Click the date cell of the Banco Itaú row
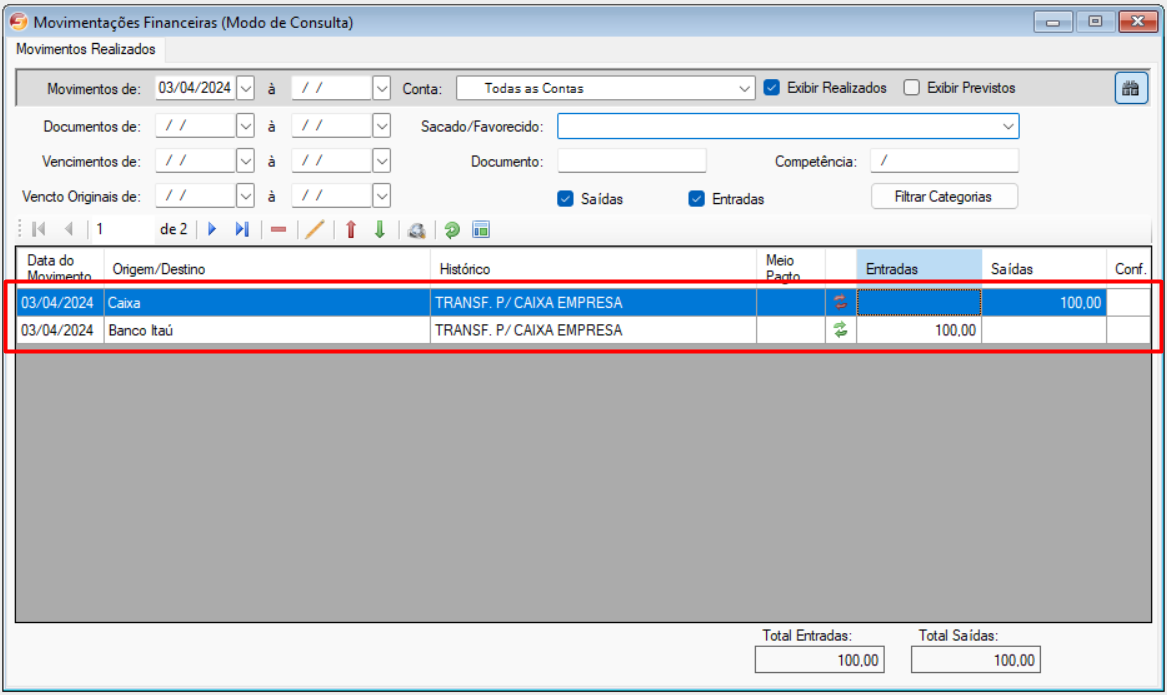Image resolution: width=1167 pixels, height=695 pixels. click(60, 330)
